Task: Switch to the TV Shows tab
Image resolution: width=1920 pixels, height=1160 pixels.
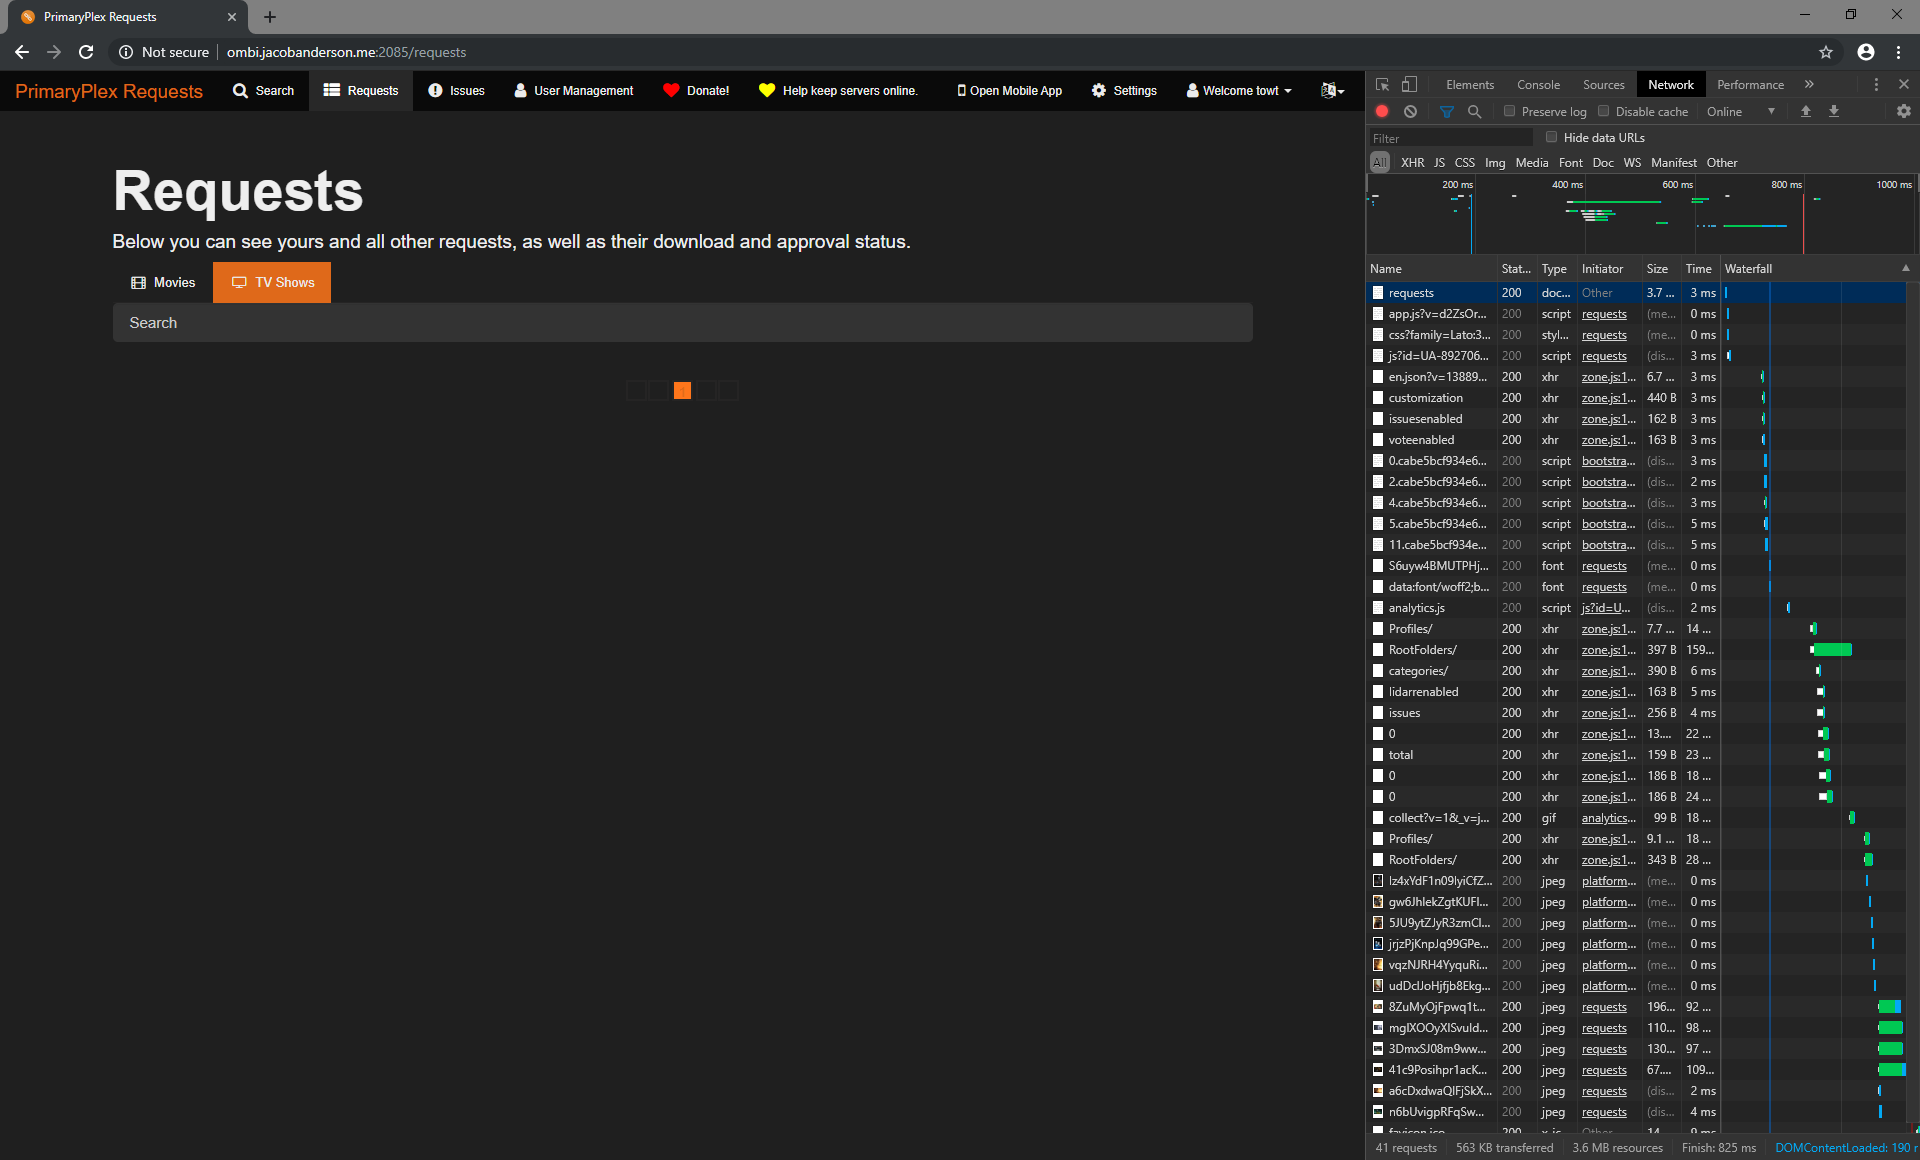Action: pyautogui.click(x=271, y=282)
